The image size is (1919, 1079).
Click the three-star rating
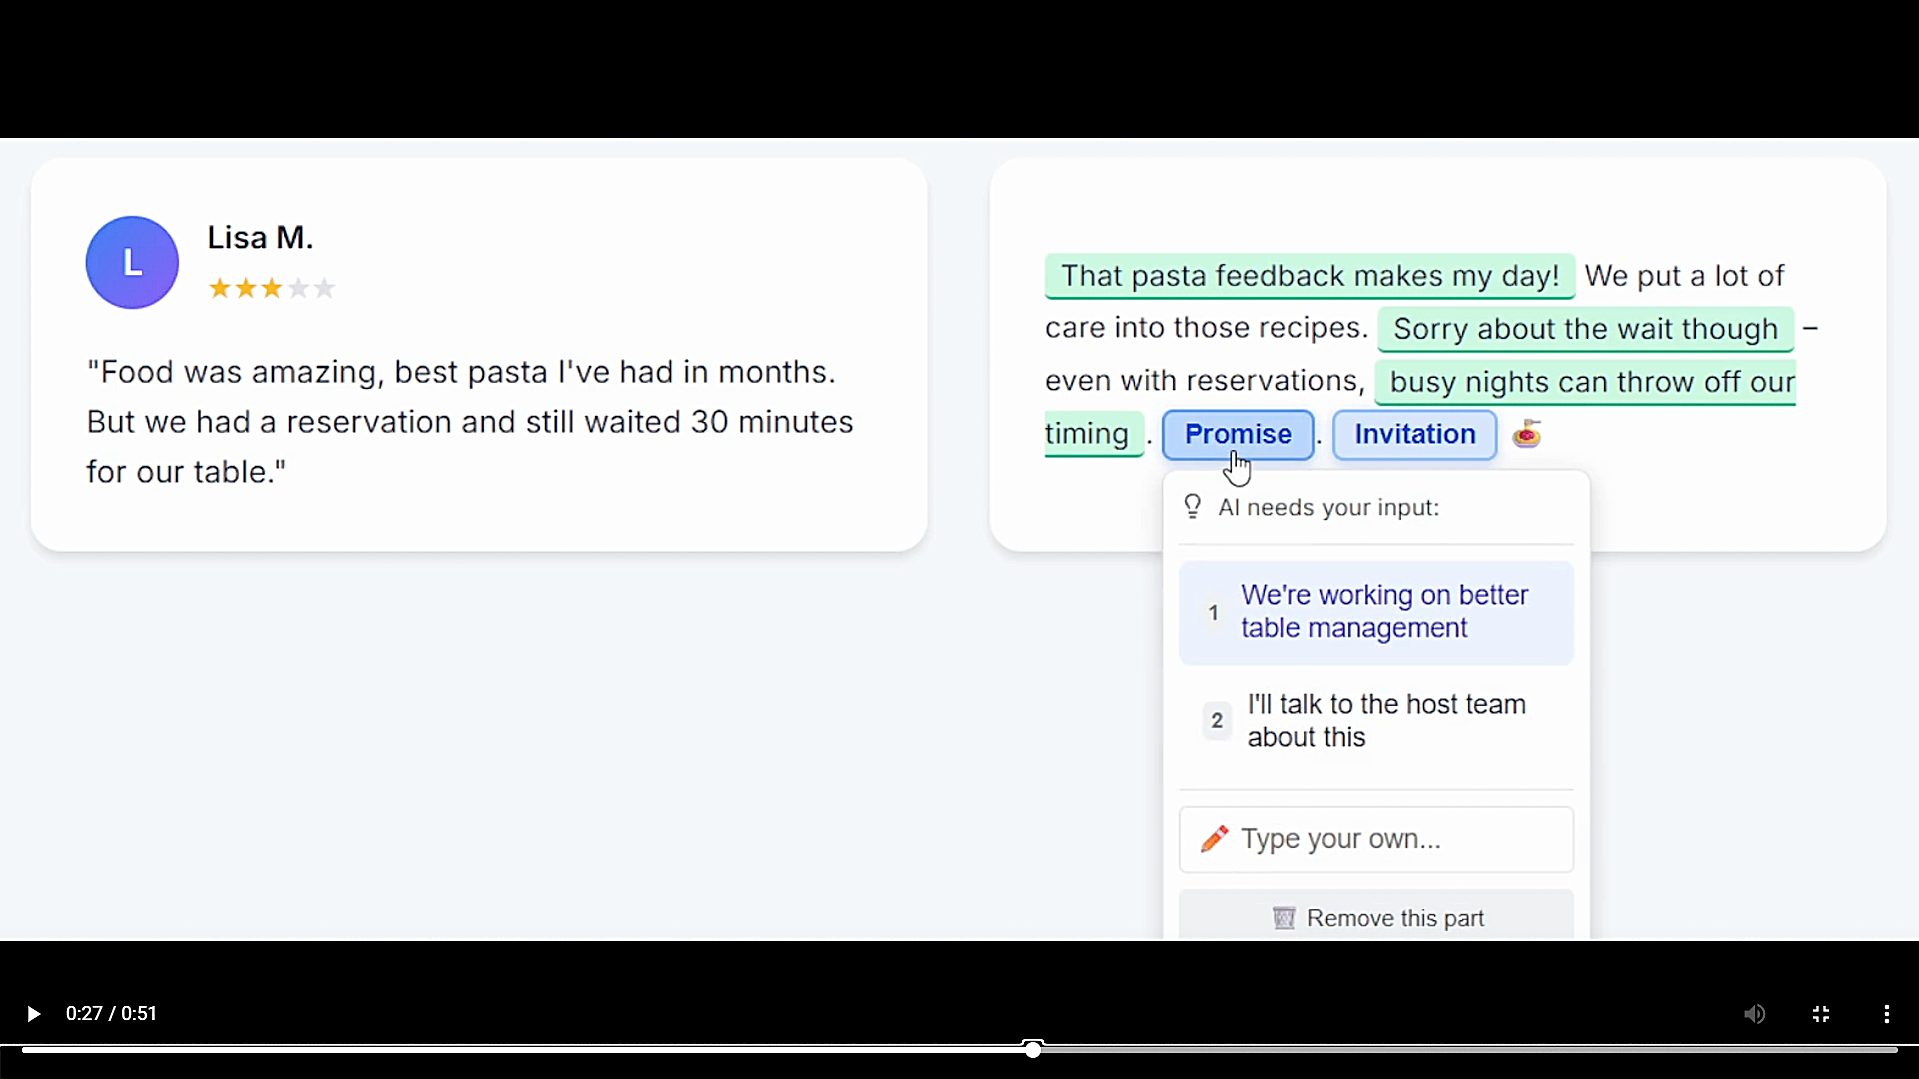tap(271, 289)
